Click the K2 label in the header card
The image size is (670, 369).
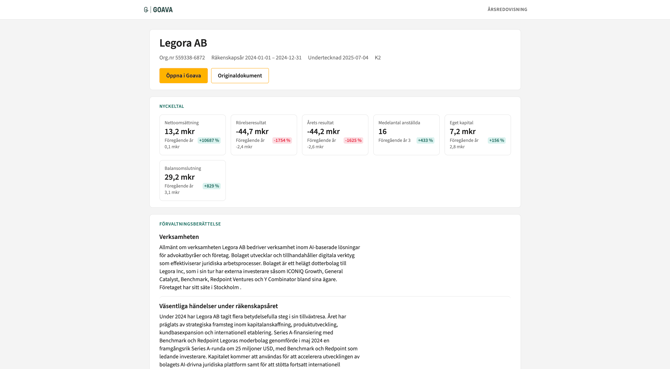point(378,58)
